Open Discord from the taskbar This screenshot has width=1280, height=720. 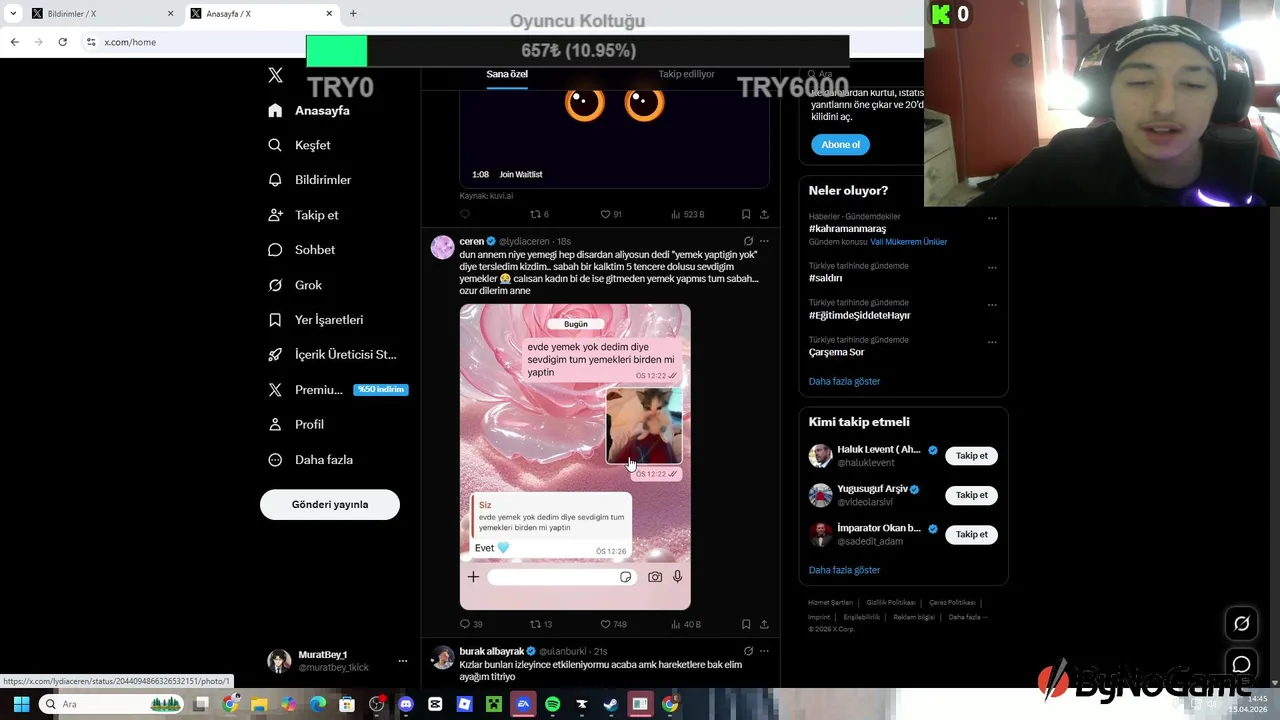point(406,704)
